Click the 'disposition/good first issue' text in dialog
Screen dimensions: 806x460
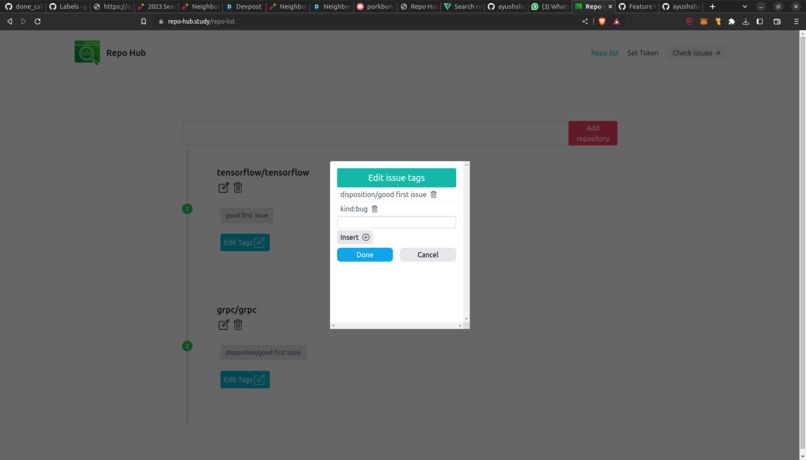[383, 194]
